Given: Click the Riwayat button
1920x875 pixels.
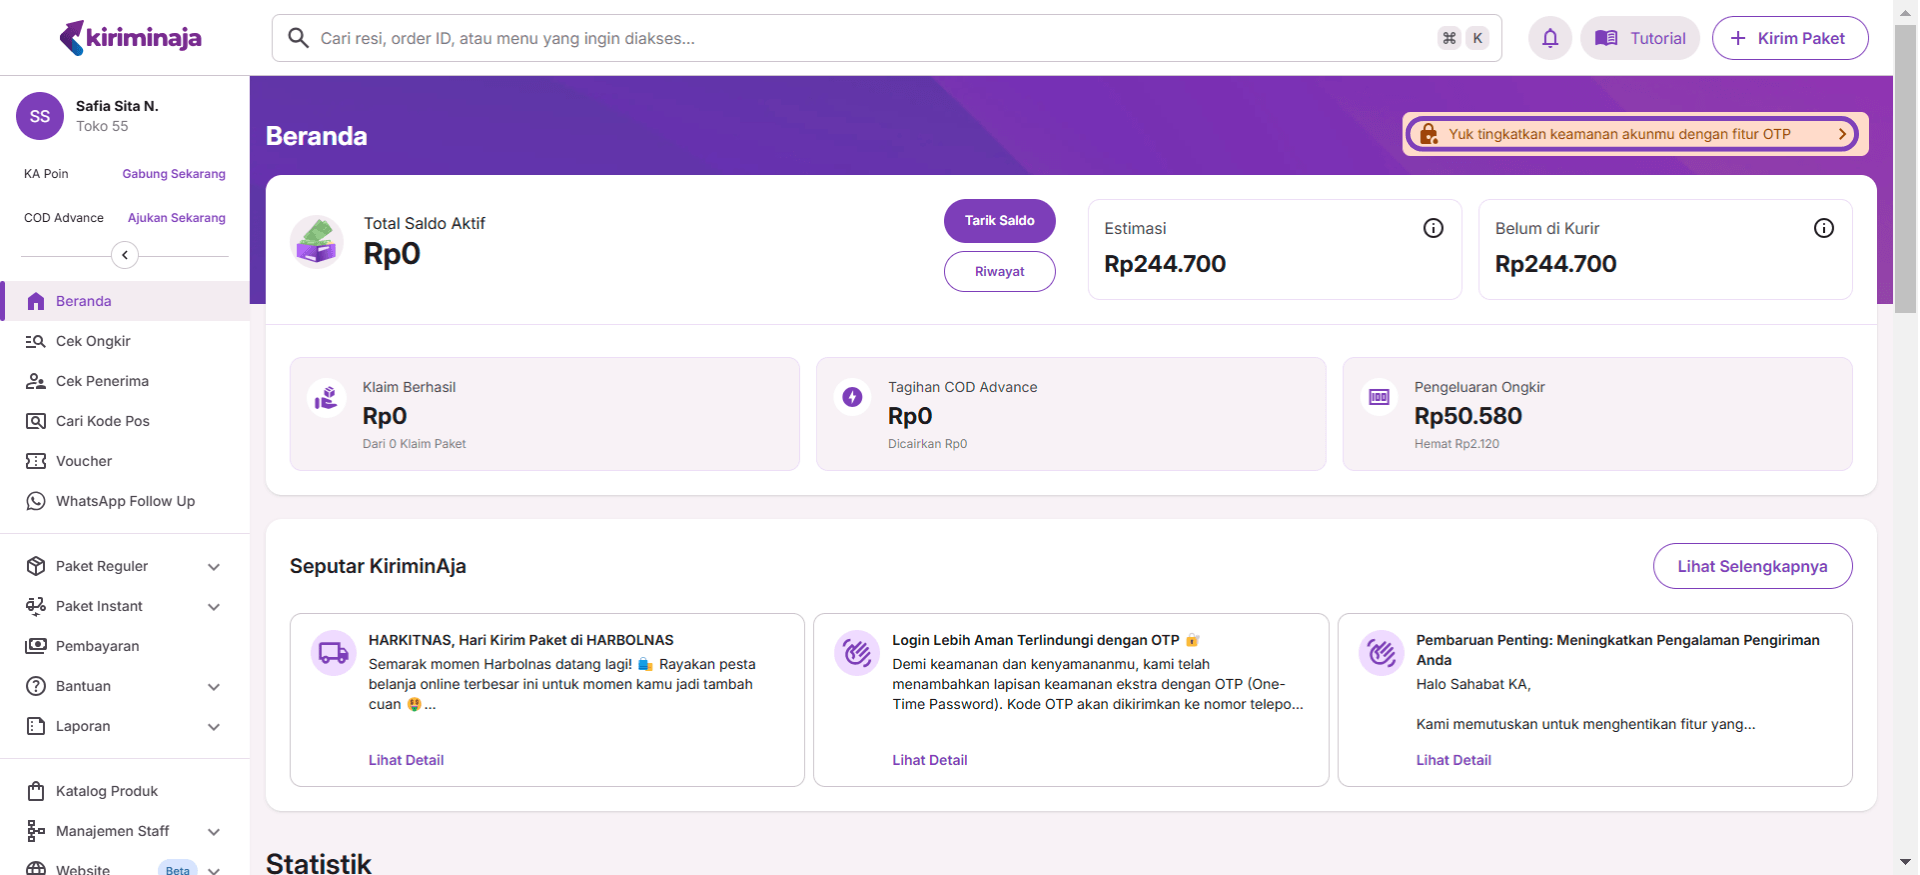Looking at the screenshot, I should (x=999, y=271).
